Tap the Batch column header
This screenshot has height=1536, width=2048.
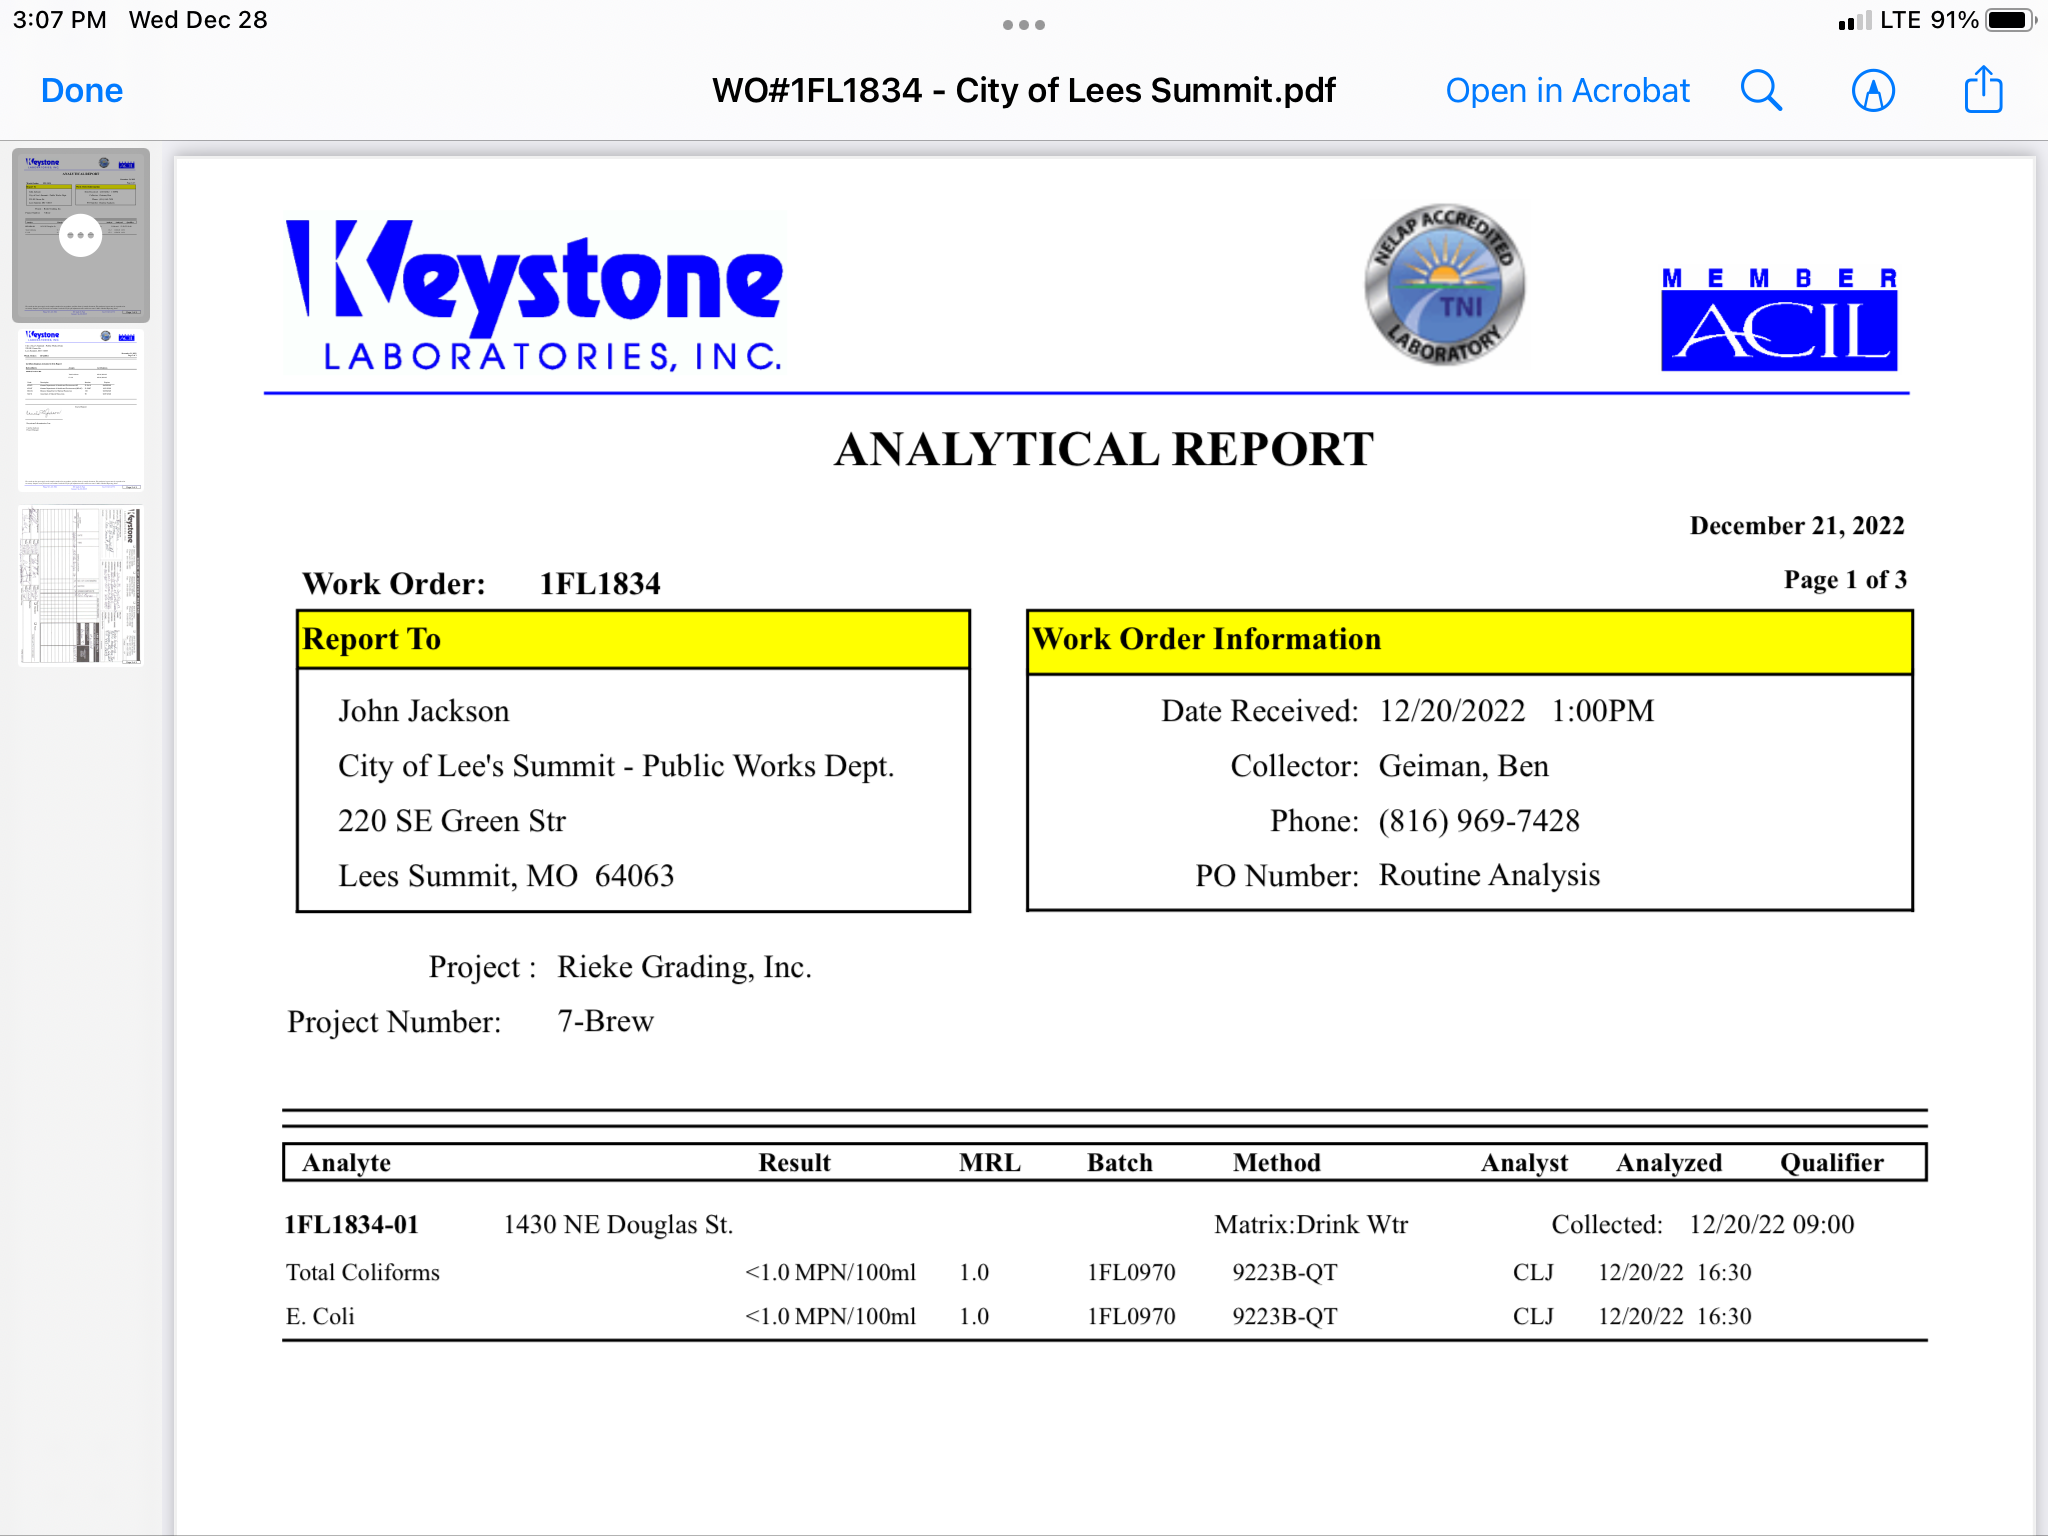point(1119,1163)
